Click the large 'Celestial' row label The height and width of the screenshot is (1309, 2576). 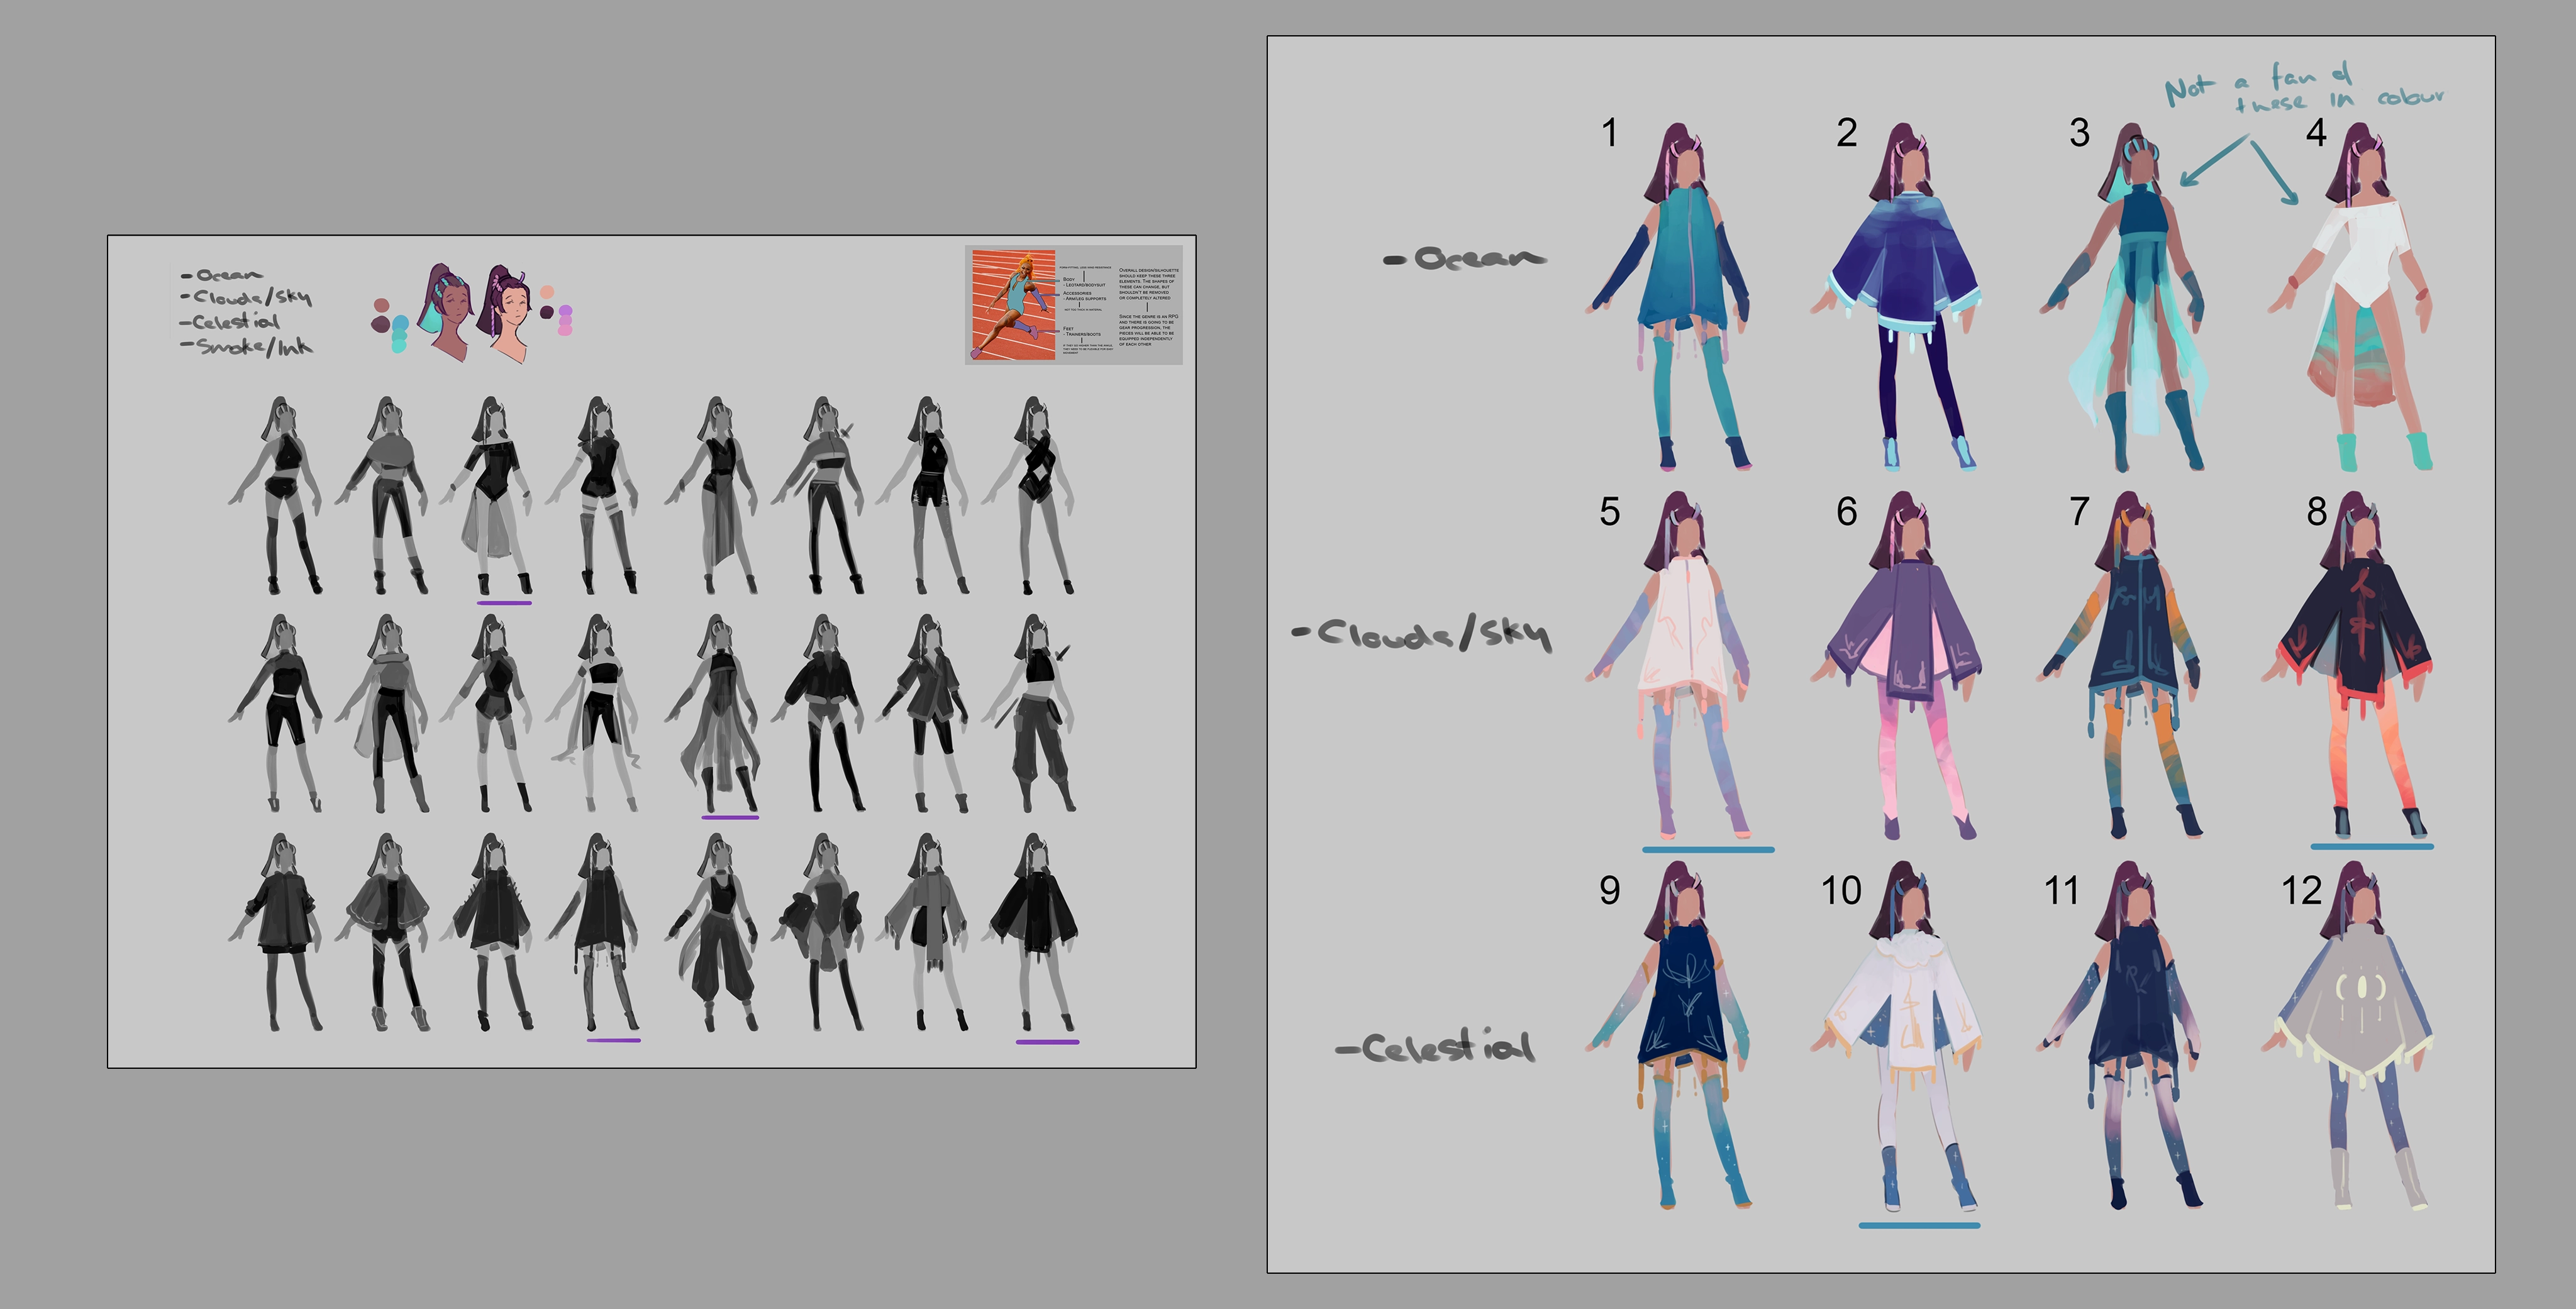click(1435, 1046)
